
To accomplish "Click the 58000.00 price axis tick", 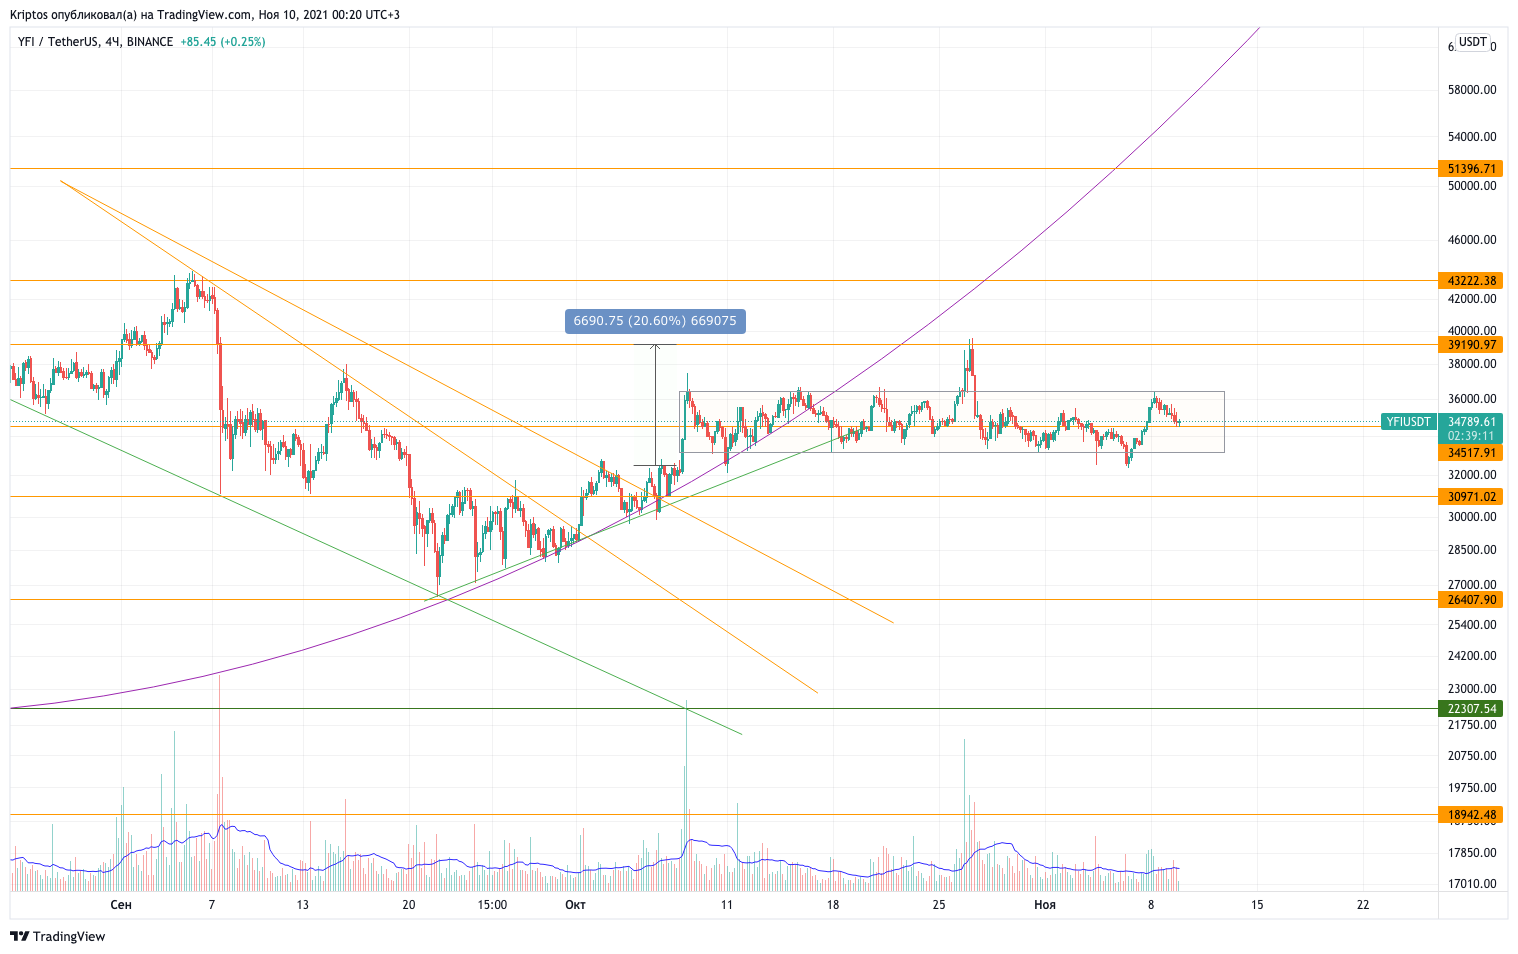I will point(1472,90).
